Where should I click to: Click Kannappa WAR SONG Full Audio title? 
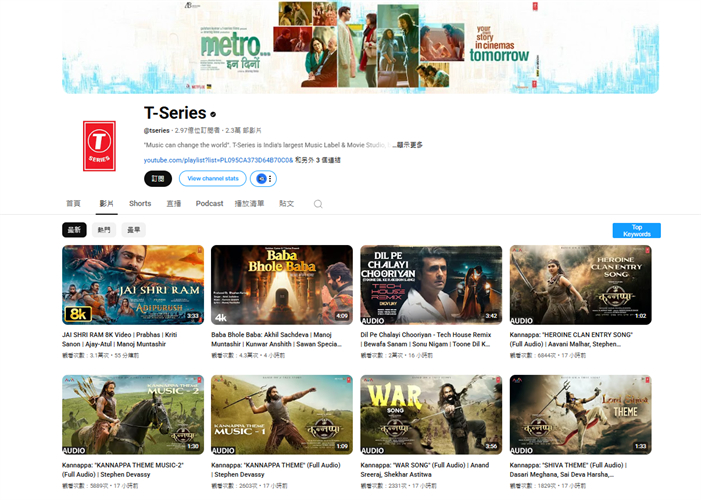pyautogui.click(x=425, y=470)
